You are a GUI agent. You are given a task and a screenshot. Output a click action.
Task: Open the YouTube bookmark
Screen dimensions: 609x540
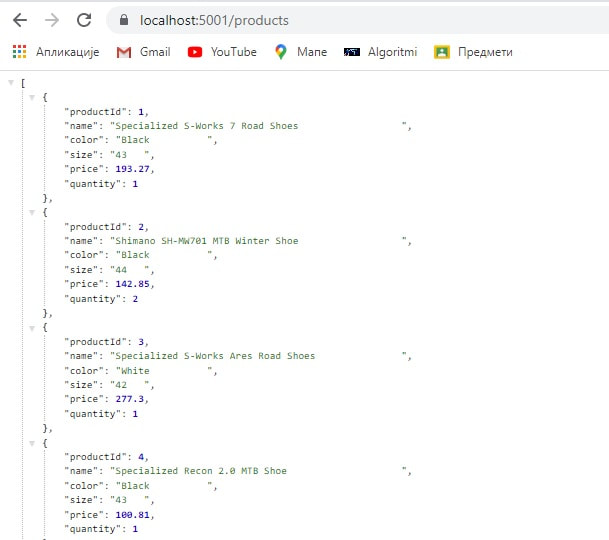(x=222, y=52)
